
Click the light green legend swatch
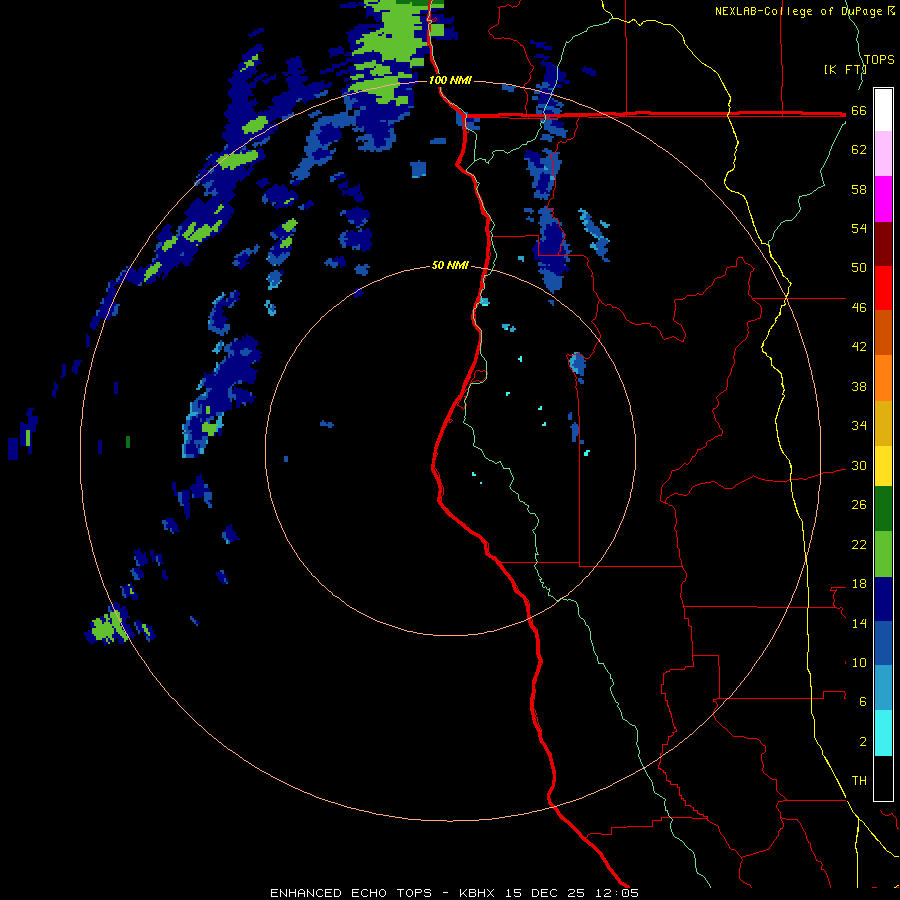pos(883,554)
